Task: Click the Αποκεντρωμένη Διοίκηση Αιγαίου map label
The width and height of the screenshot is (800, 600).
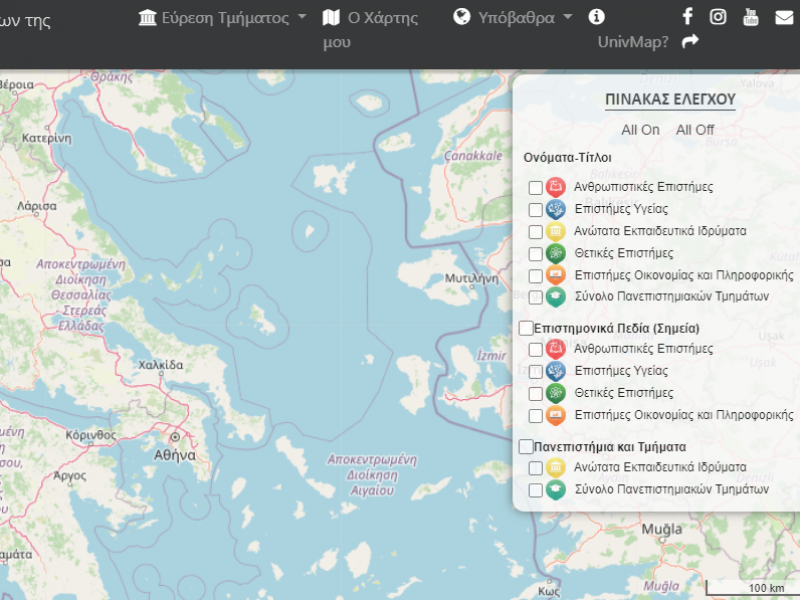Action: [372, 475]
